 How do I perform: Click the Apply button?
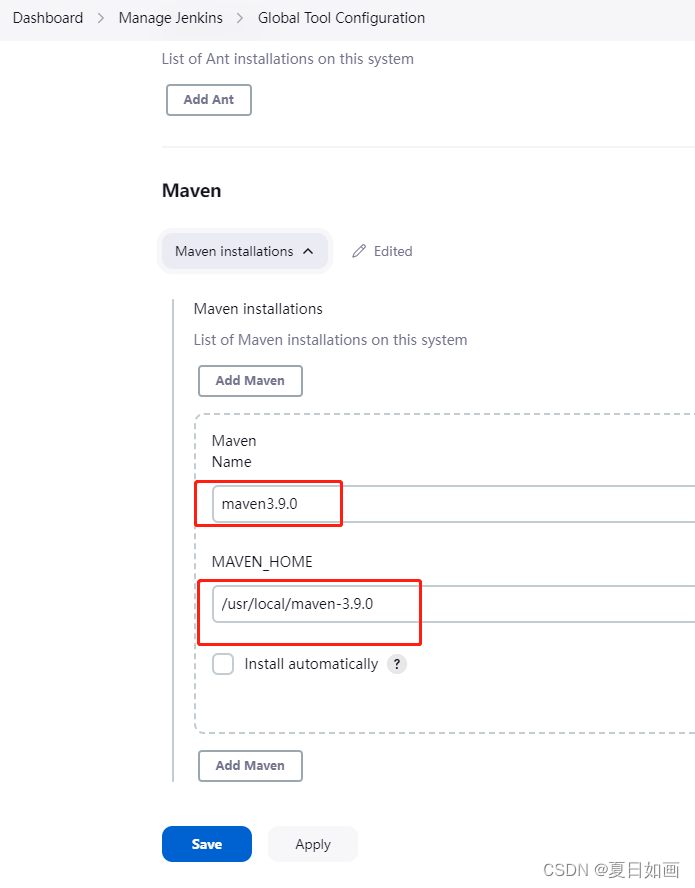coord(312,843)
